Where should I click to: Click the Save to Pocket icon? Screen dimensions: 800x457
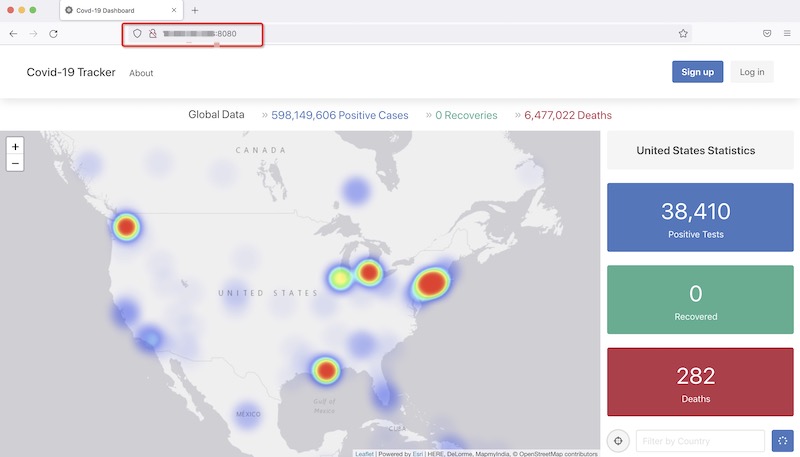pyautogui.click(x=766, y=33)
